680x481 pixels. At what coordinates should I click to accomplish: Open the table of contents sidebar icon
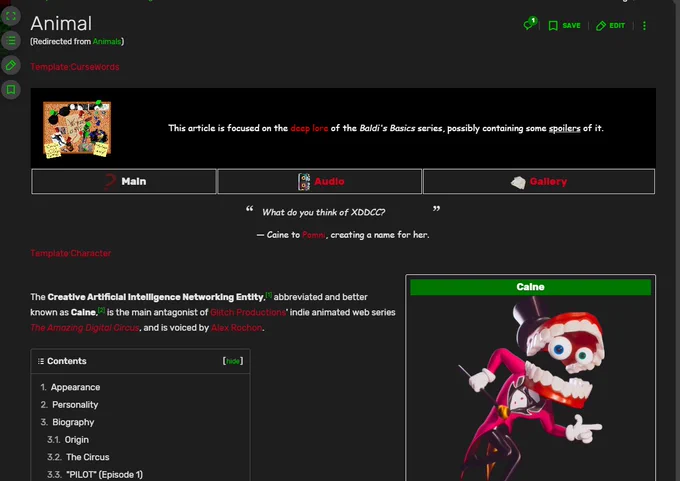pyautogui.click(x=11, y=41)
